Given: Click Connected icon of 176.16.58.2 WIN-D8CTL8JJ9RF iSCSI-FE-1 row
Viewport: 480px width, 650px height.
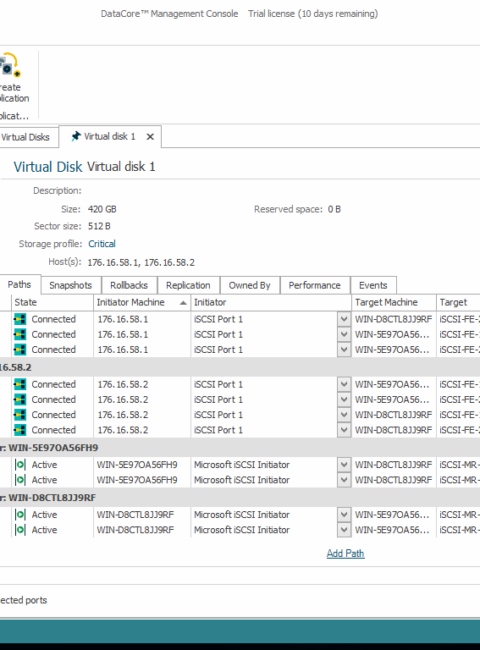Looking at the screenshot, I should (19, 415).
